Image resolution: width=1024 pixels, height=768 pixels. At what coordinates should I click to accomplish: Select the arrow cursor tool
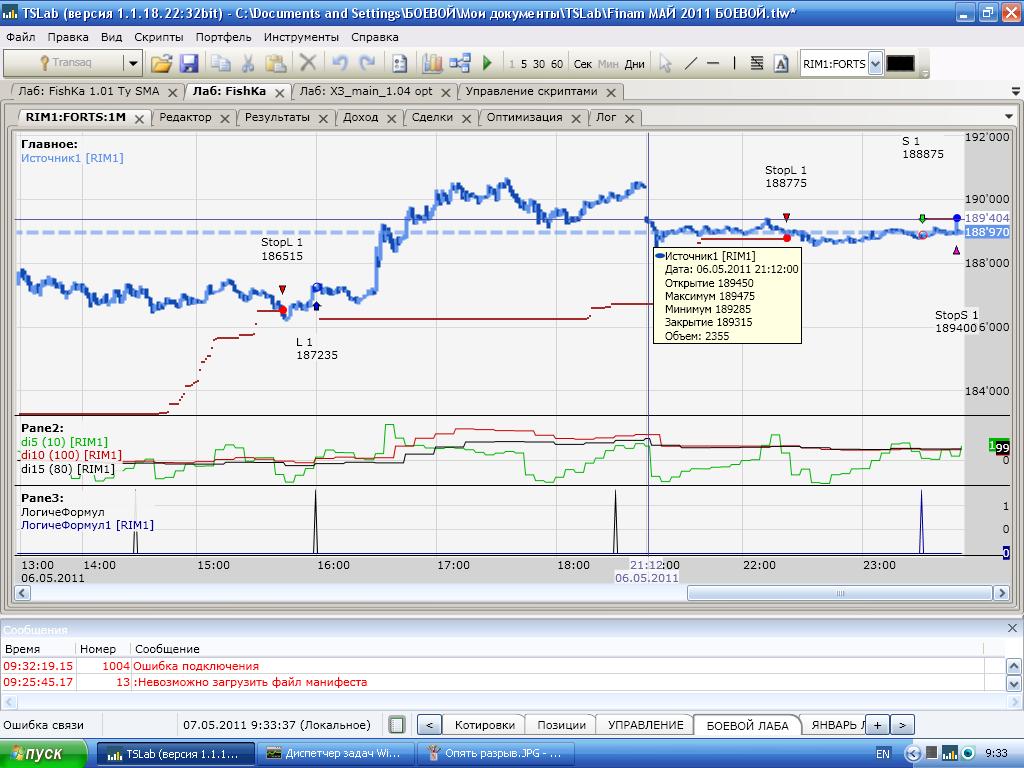pyautogui.click(x=665, y=63)
